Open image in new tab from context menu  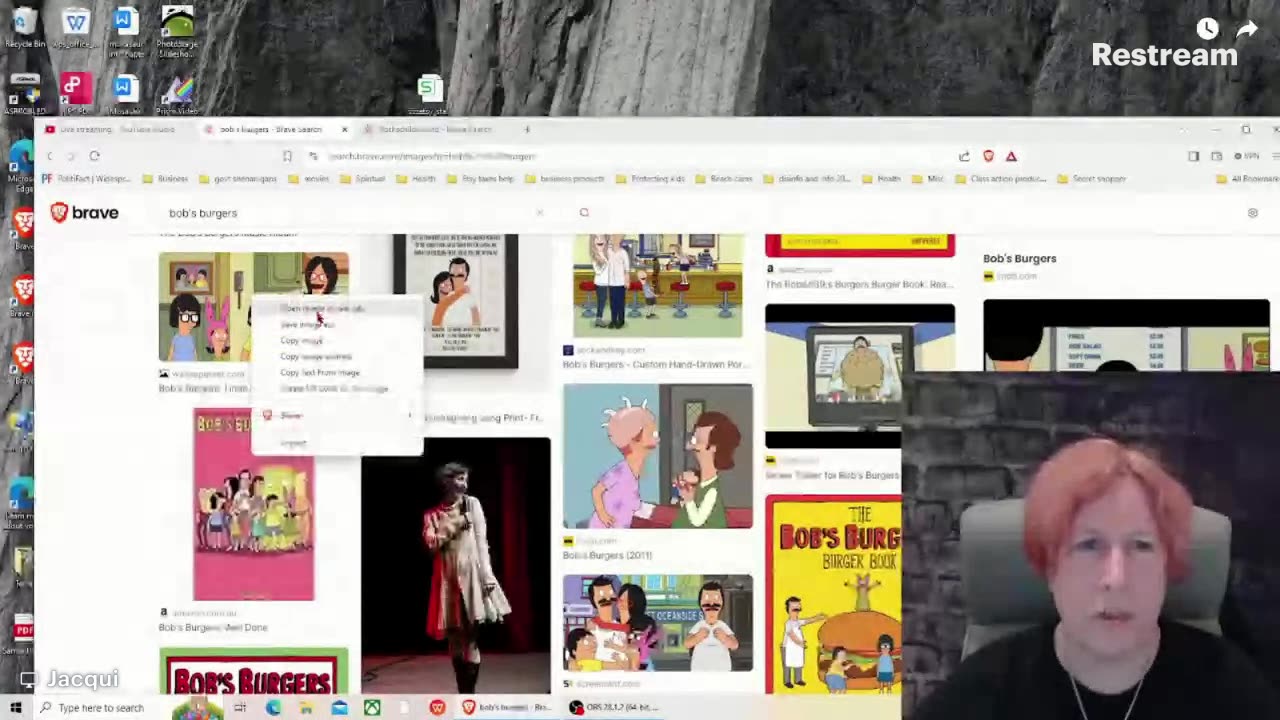(335, 308)
